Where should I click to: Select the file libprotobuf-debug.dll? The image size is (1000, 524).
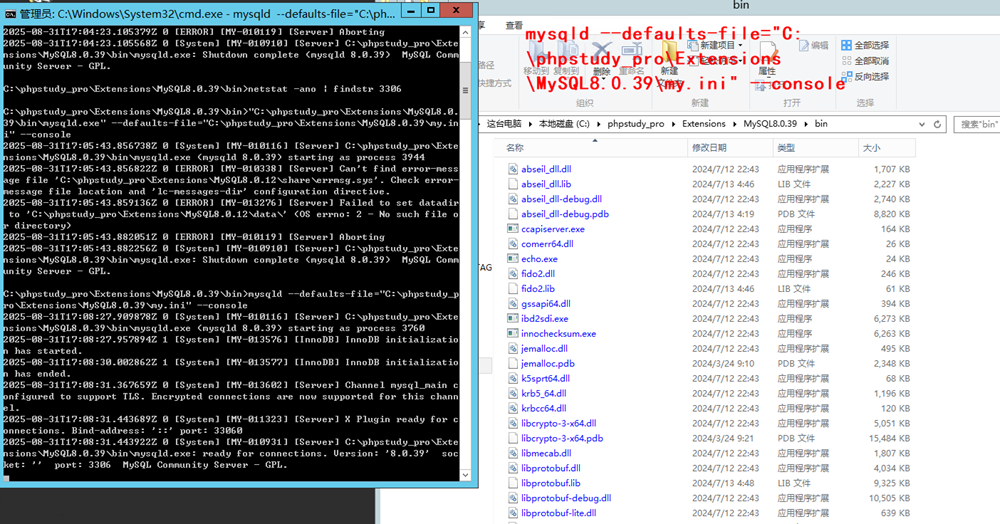[x=566, y=498]
